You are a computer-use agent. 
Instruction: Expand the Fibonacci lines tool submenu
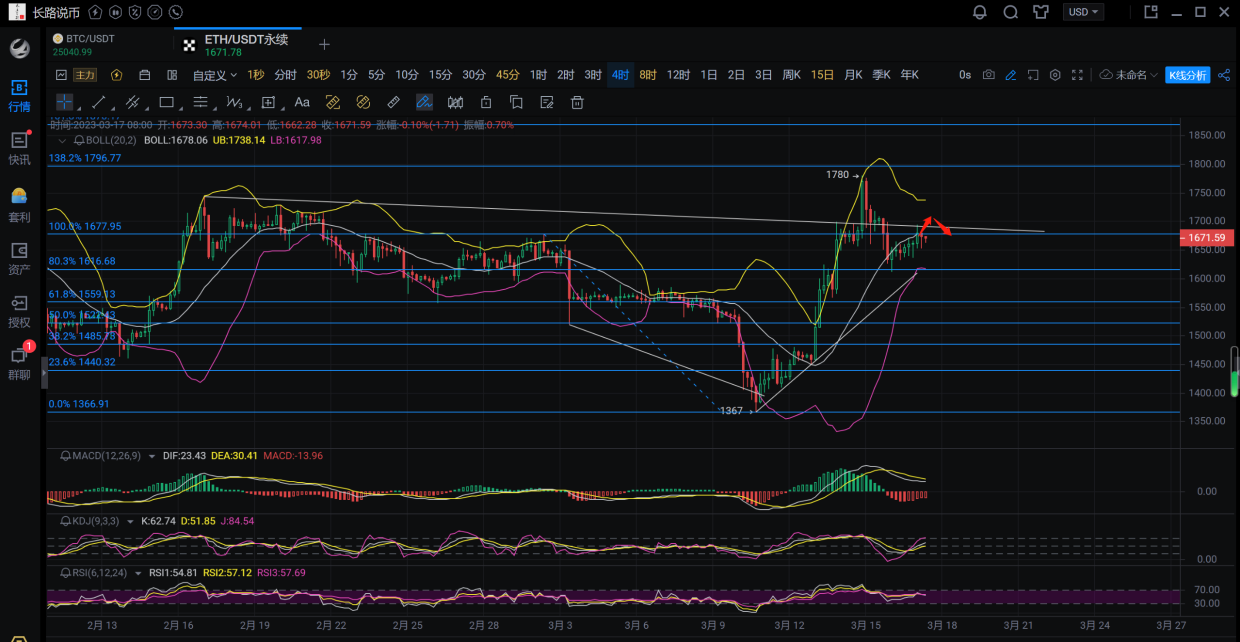[215, 108]
